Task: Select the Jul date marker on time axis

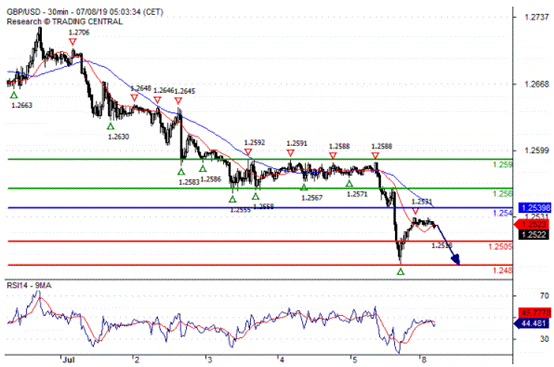Action: pyautogui.click(x=69, y=360)
